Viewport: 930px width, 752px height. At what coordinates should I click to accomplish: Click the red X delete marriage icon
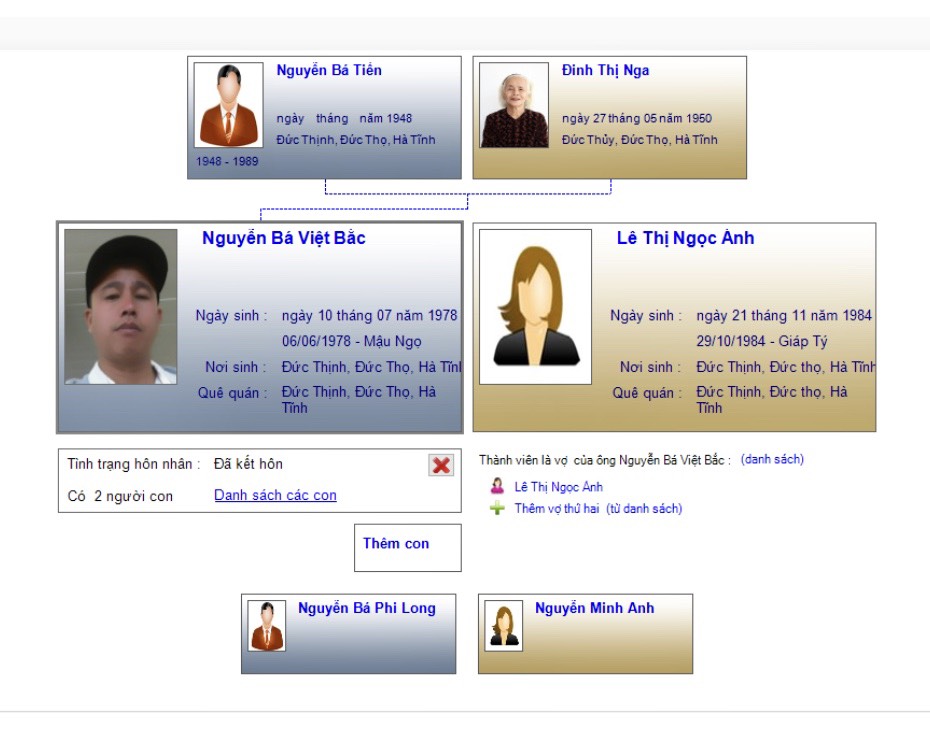pyautogui.click(x=441, y=465)
